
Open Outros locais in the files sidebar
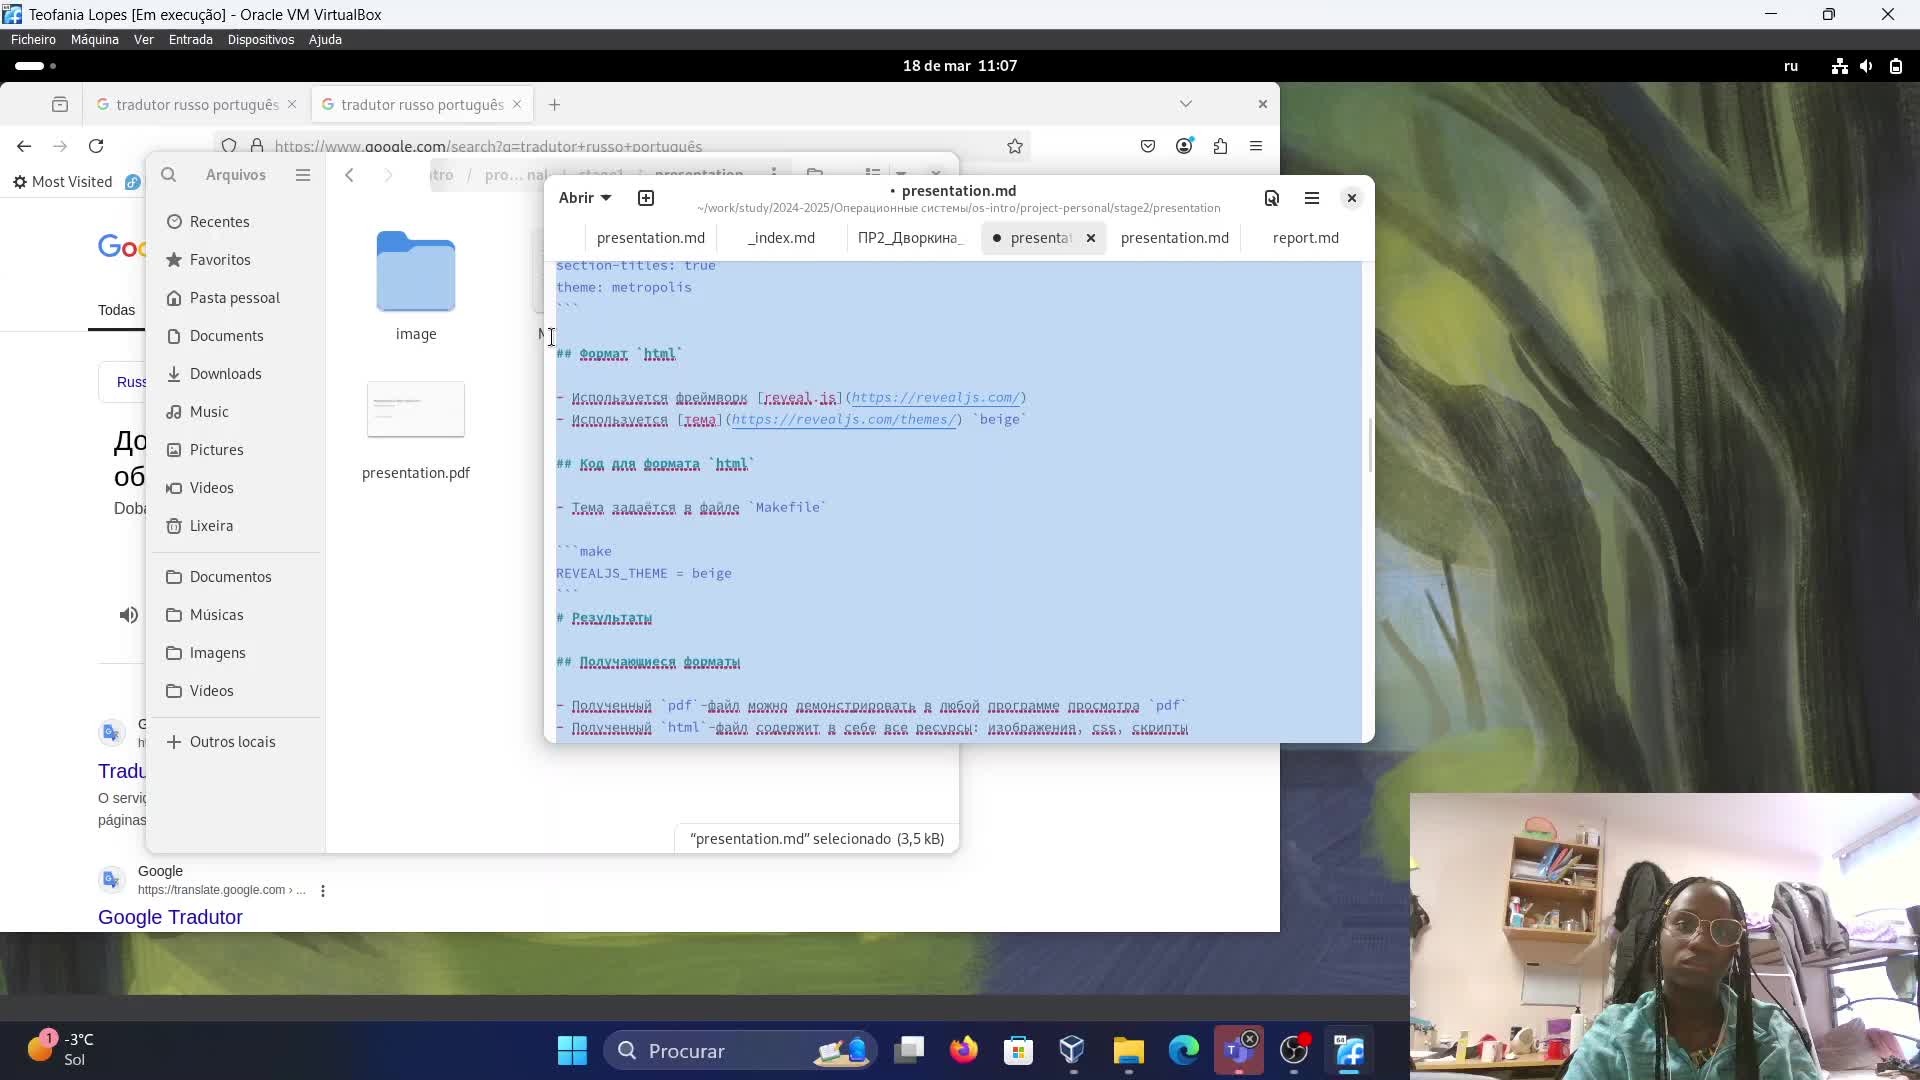[x=236, y=742]
